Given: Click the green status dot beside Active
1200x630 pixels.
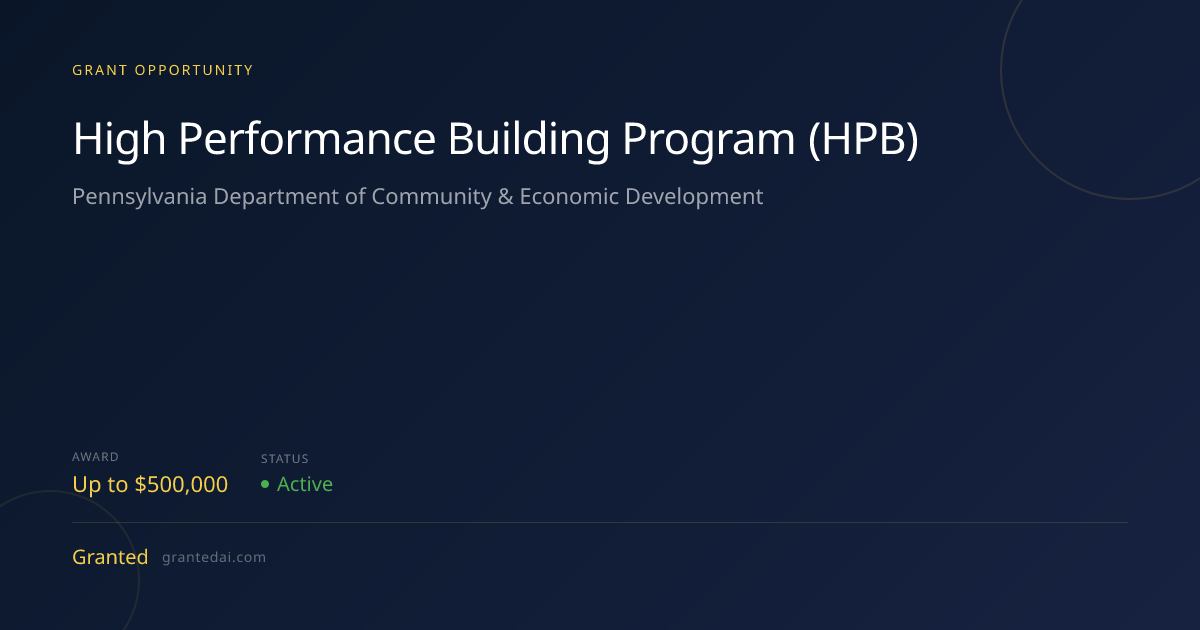Looking at the screenshot, I should pos(265,485).
